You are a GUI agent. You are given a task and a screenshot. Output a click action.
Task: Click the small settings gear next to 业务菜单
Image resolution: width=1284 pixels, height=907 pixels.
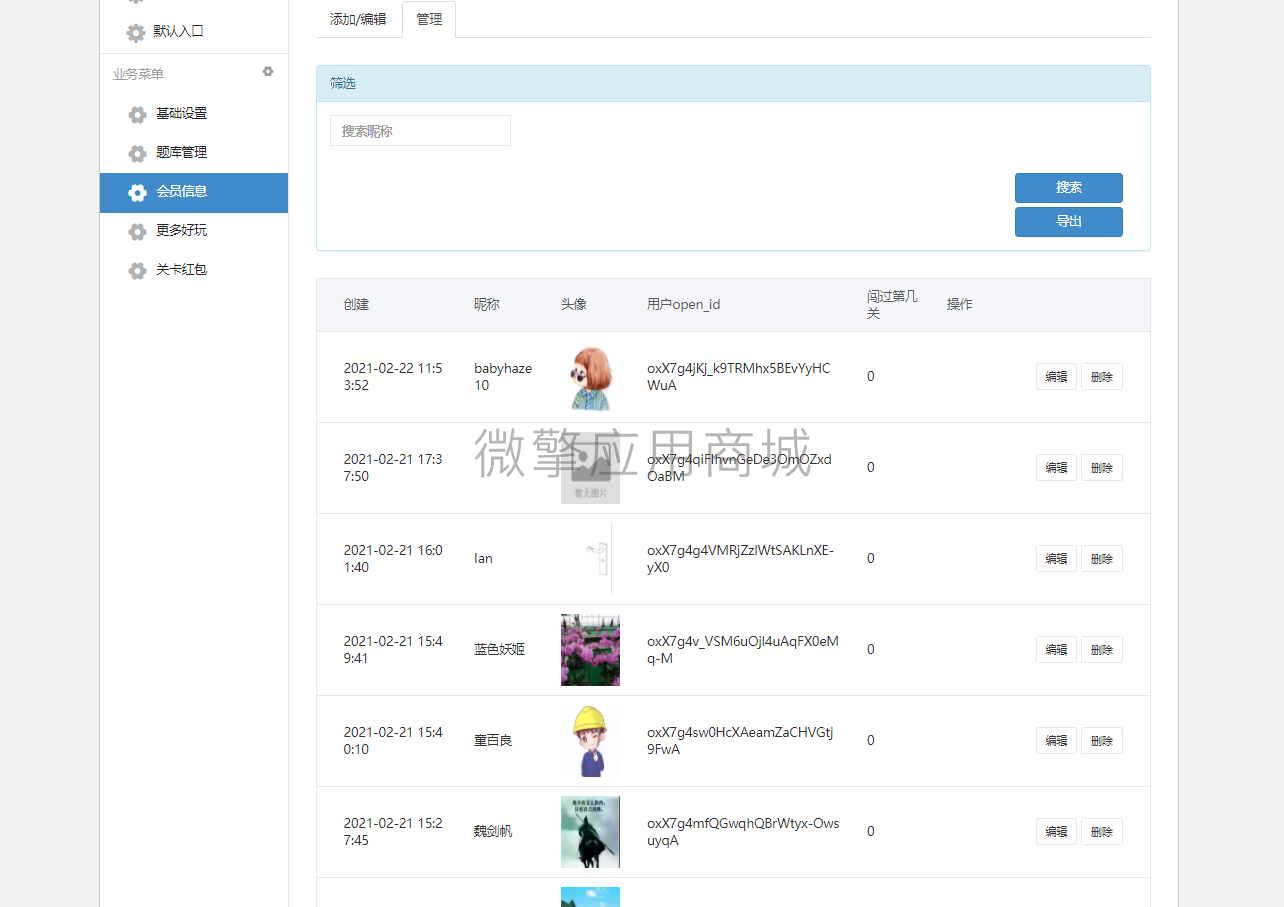[268, 72]
